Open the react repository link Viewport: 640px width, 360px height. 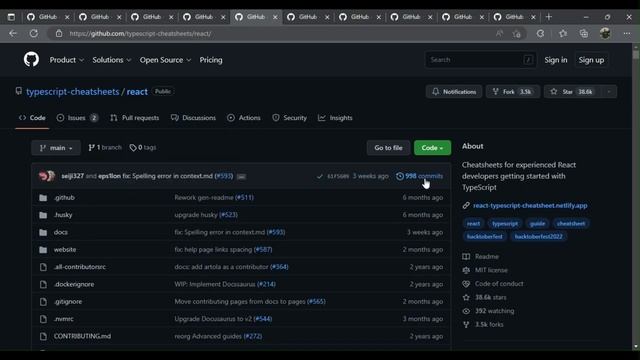(x=137, y=91)
